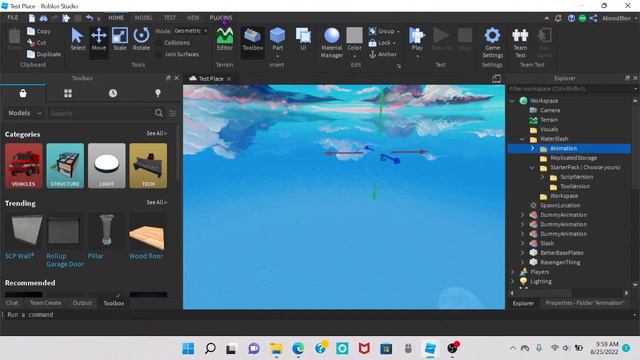Open the Vehicles category thumbnail
Image resolution: width=640 pixels, height=360 pixels.
(x=24, y=165)
